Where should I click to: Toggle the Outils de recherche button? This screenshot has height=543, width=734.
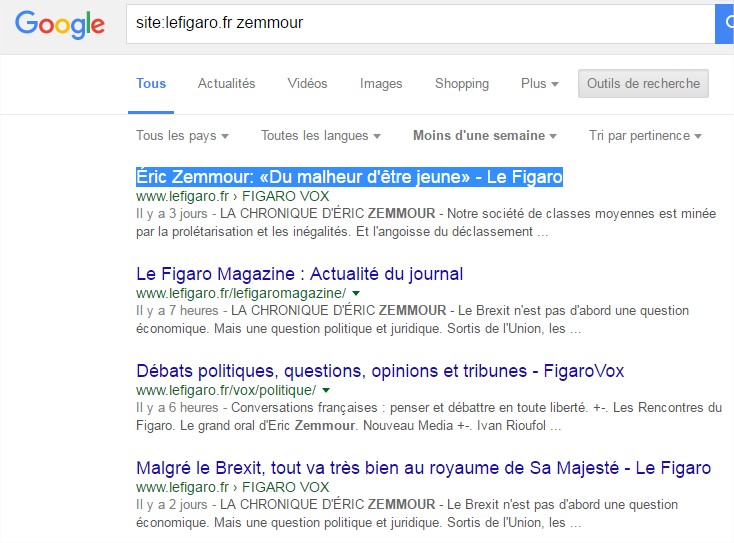(643, 83)
